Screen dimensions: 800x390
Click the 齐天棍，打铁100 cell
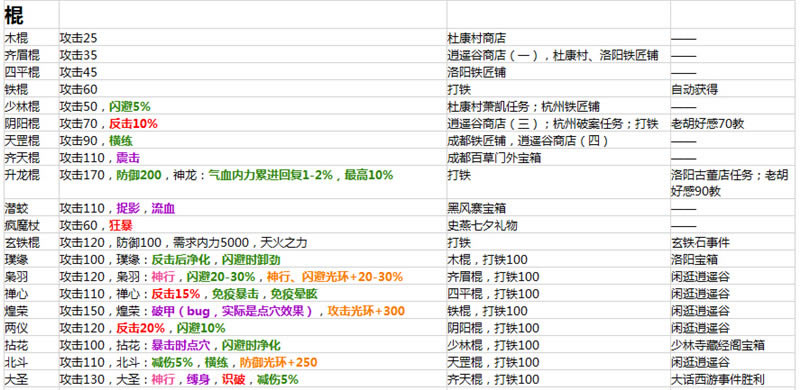click(559, 380)
